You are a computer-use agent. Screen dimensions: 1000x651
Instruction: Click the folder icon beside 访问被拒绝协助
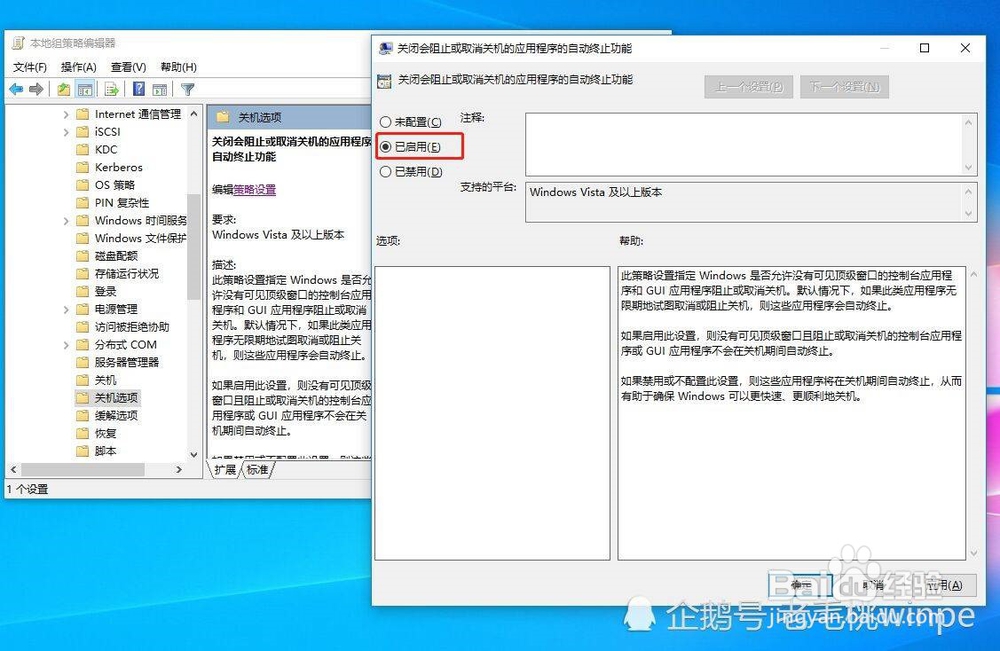[82, 327]
